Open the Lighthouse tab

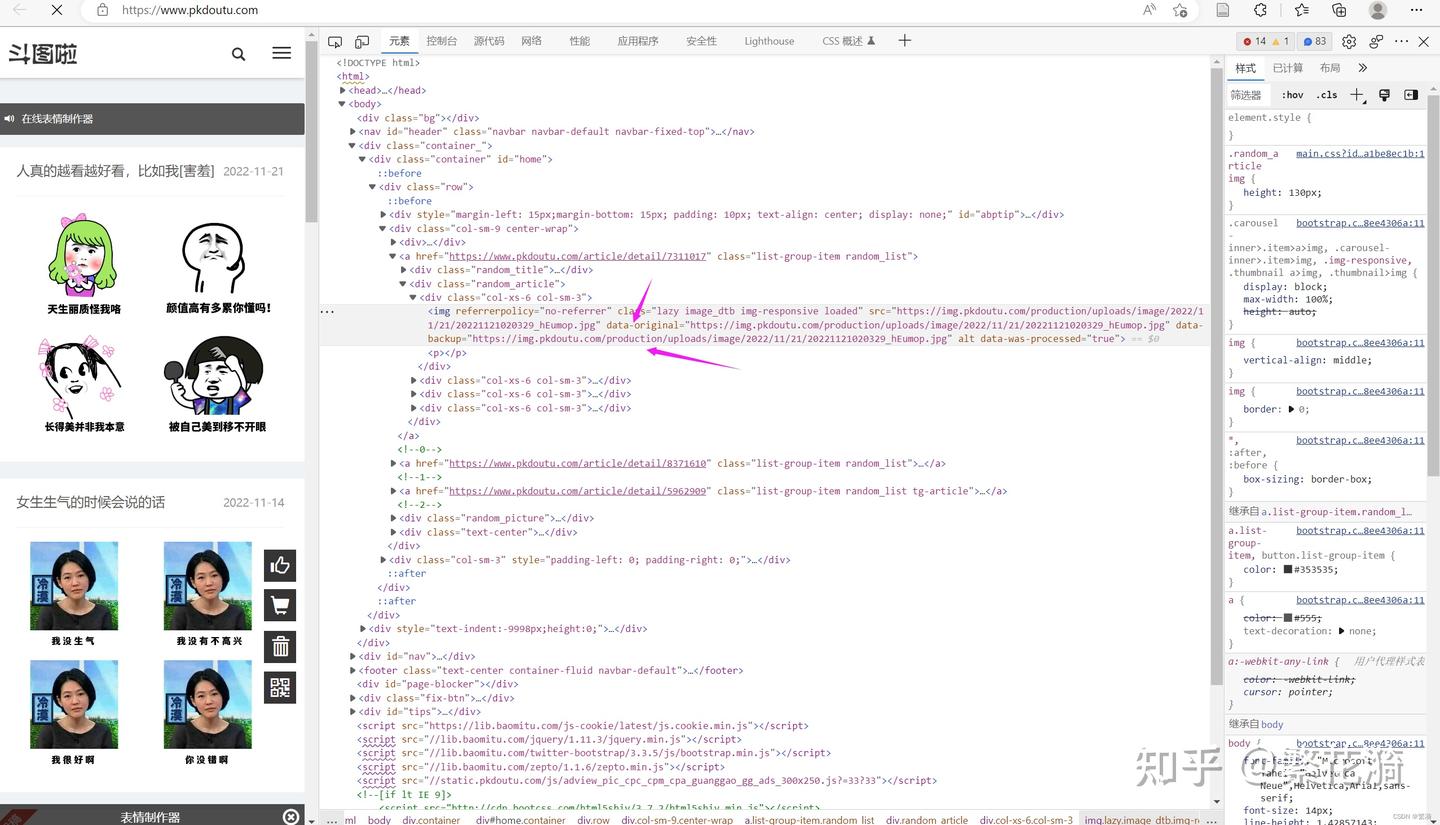(x=769, y=41)
